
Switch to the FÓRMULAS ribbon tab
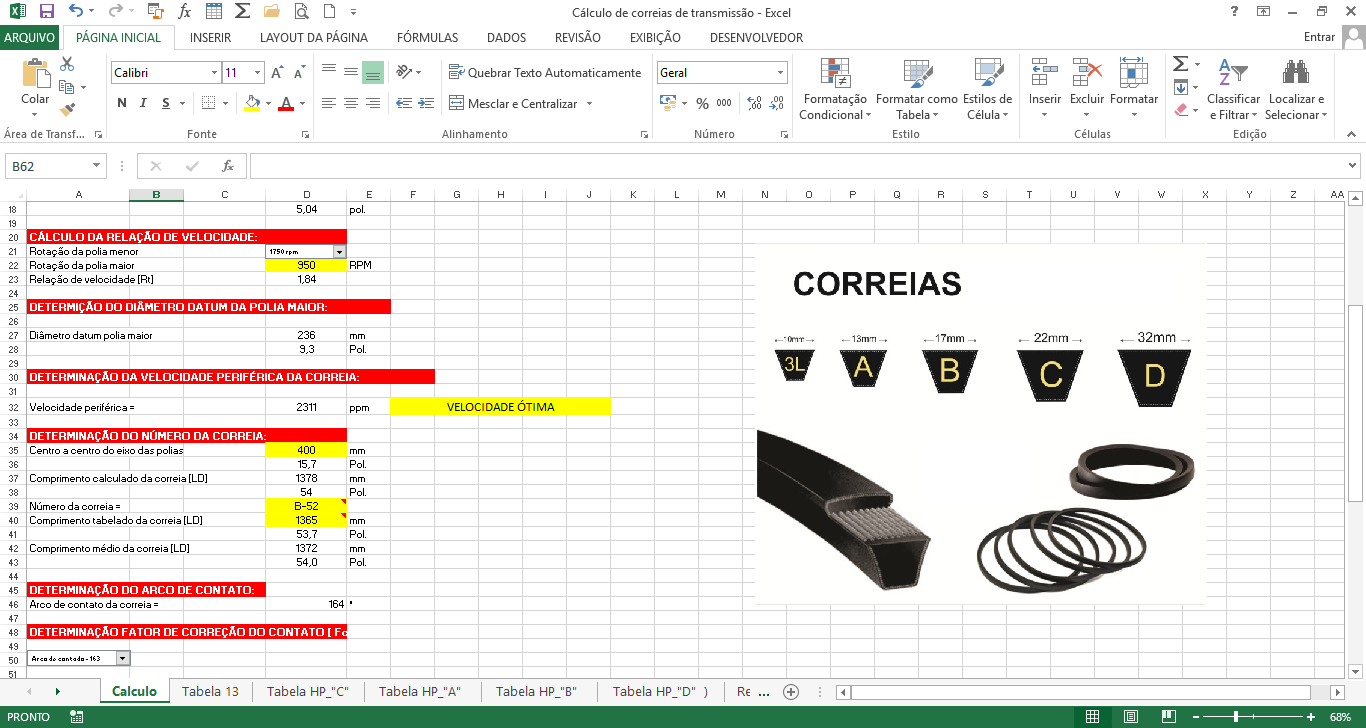coord(427,37)
